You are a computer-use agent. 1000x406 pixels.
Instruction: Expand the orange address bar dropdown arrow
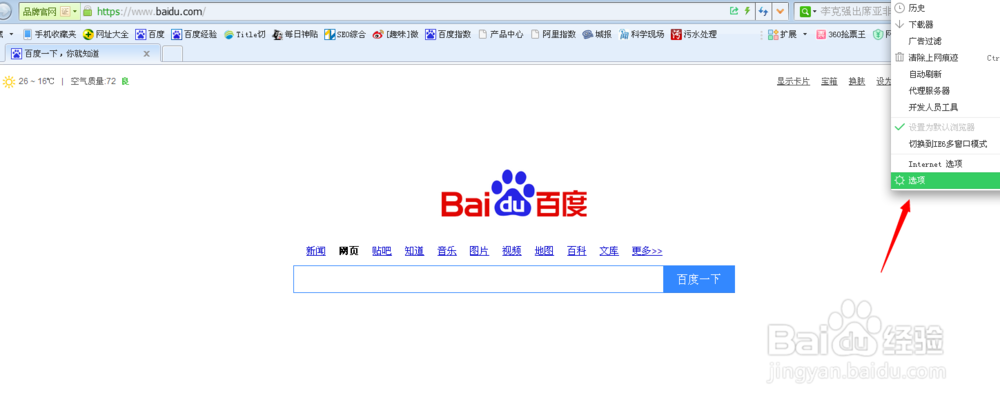click(780, 11)
